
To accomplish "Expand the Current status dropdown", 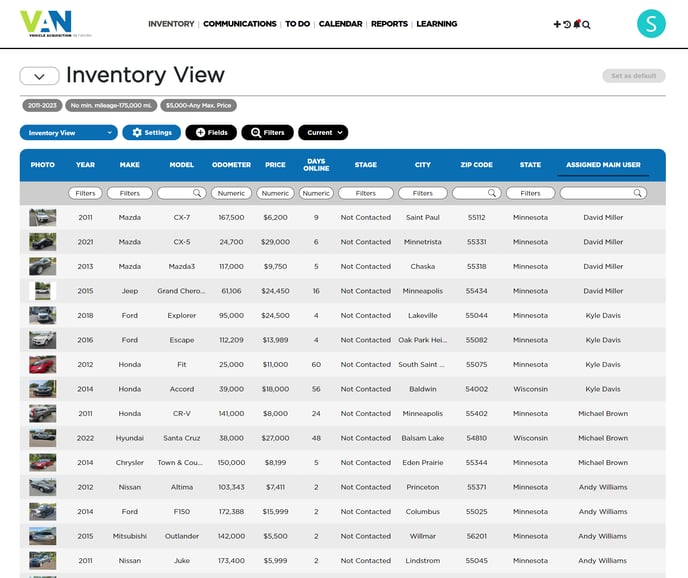I will [x=322, y=133].
